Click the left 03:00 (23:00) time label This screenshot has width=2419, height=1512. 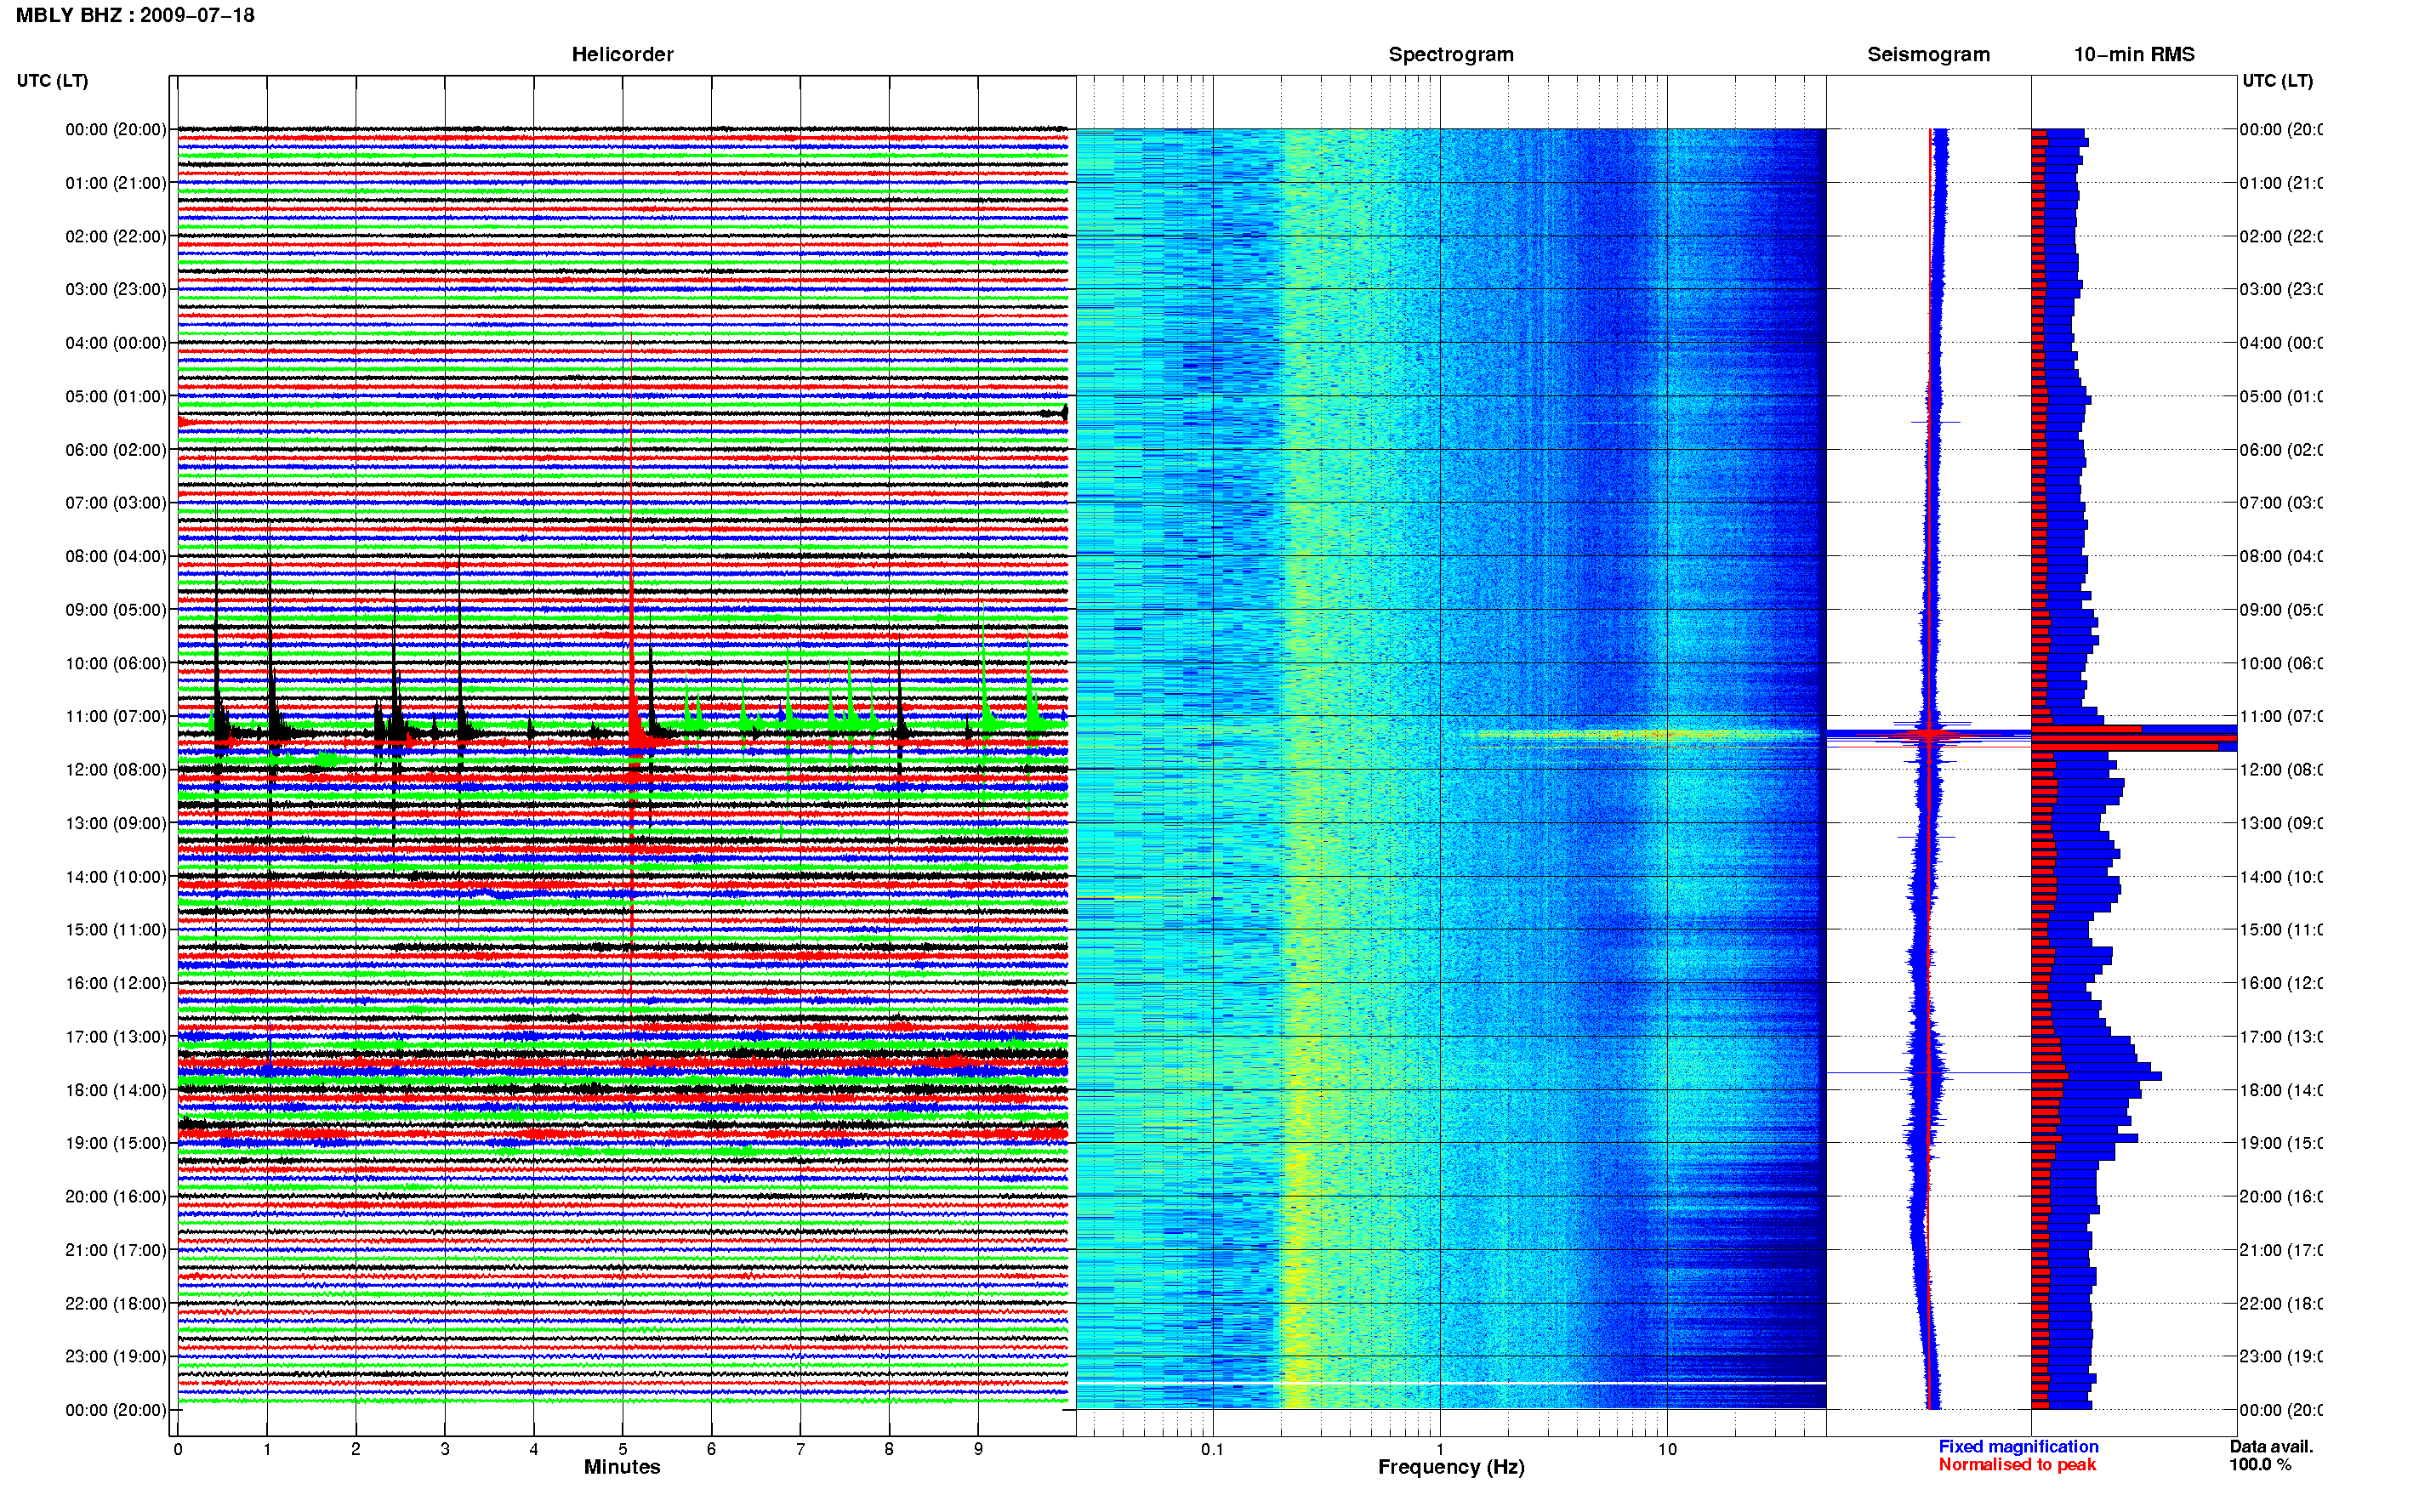(116, 289)
